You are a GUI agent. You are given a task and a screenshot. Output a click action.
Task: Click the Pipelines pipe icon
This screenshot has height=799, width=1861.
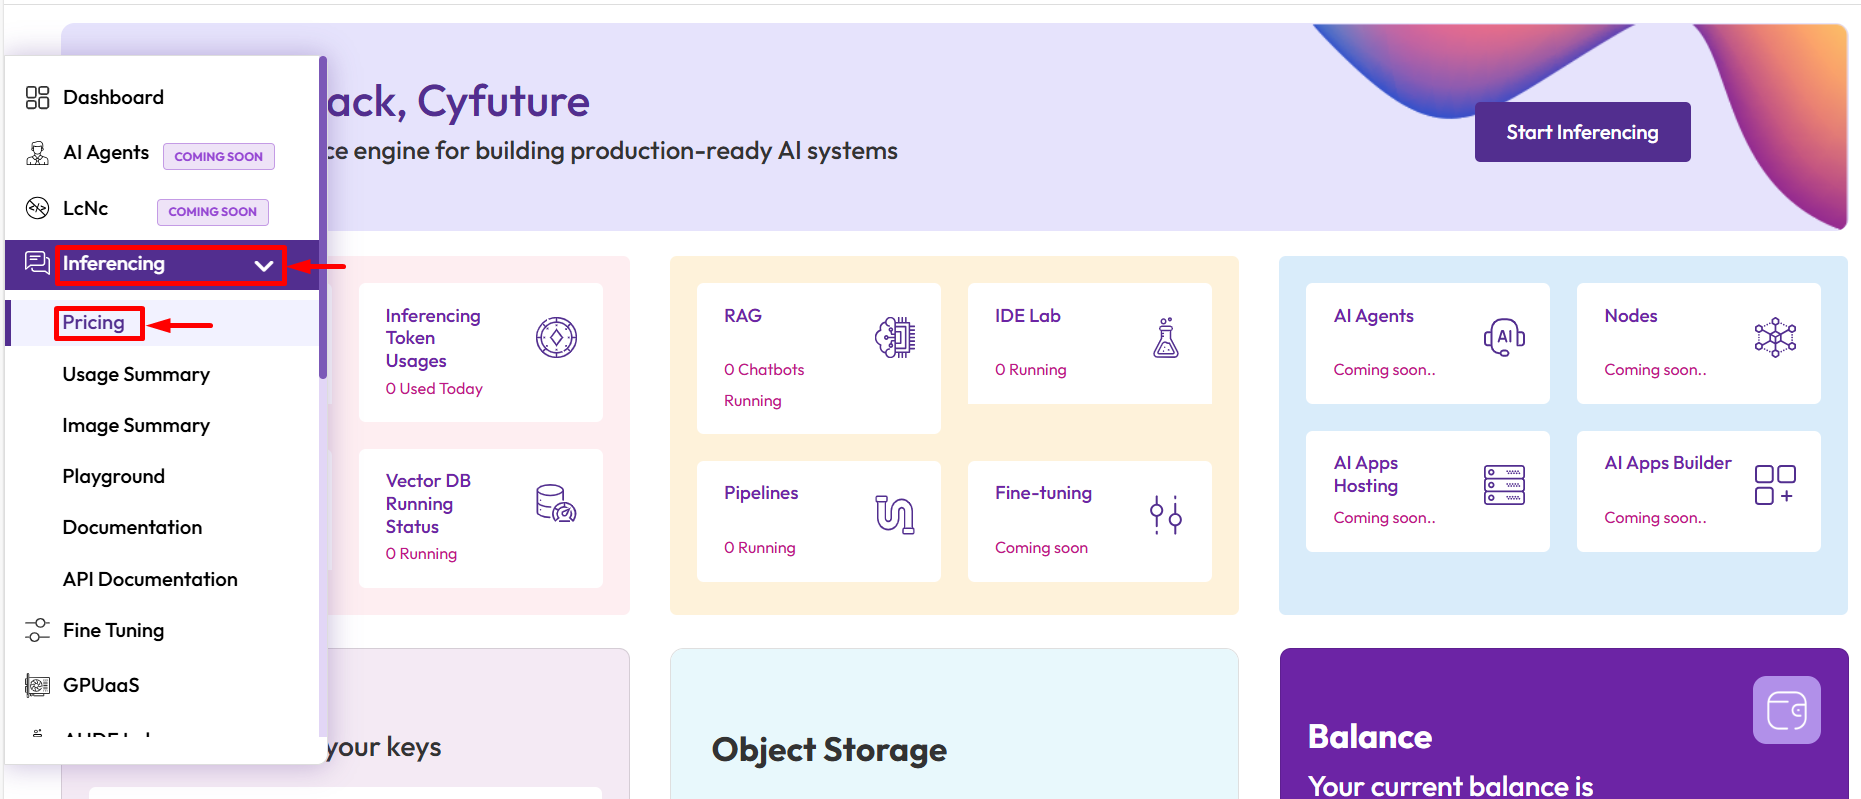coord(894,514)
